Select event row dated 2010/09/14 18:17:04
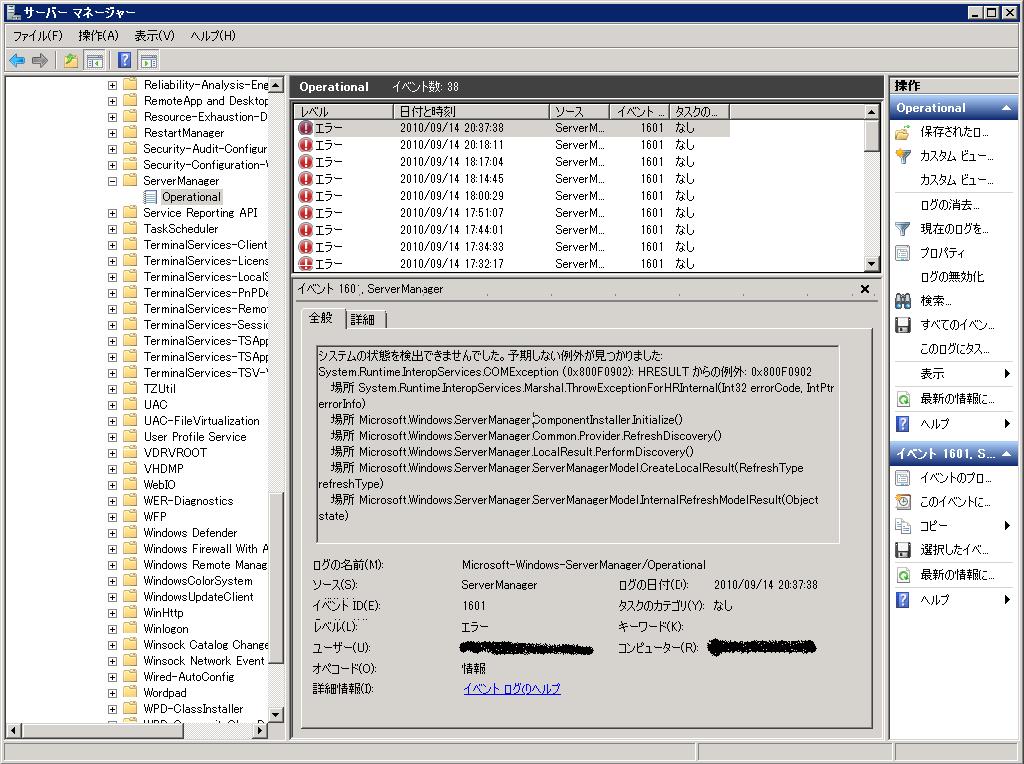Screen dimensions: 1024x764 click(513, 162)
